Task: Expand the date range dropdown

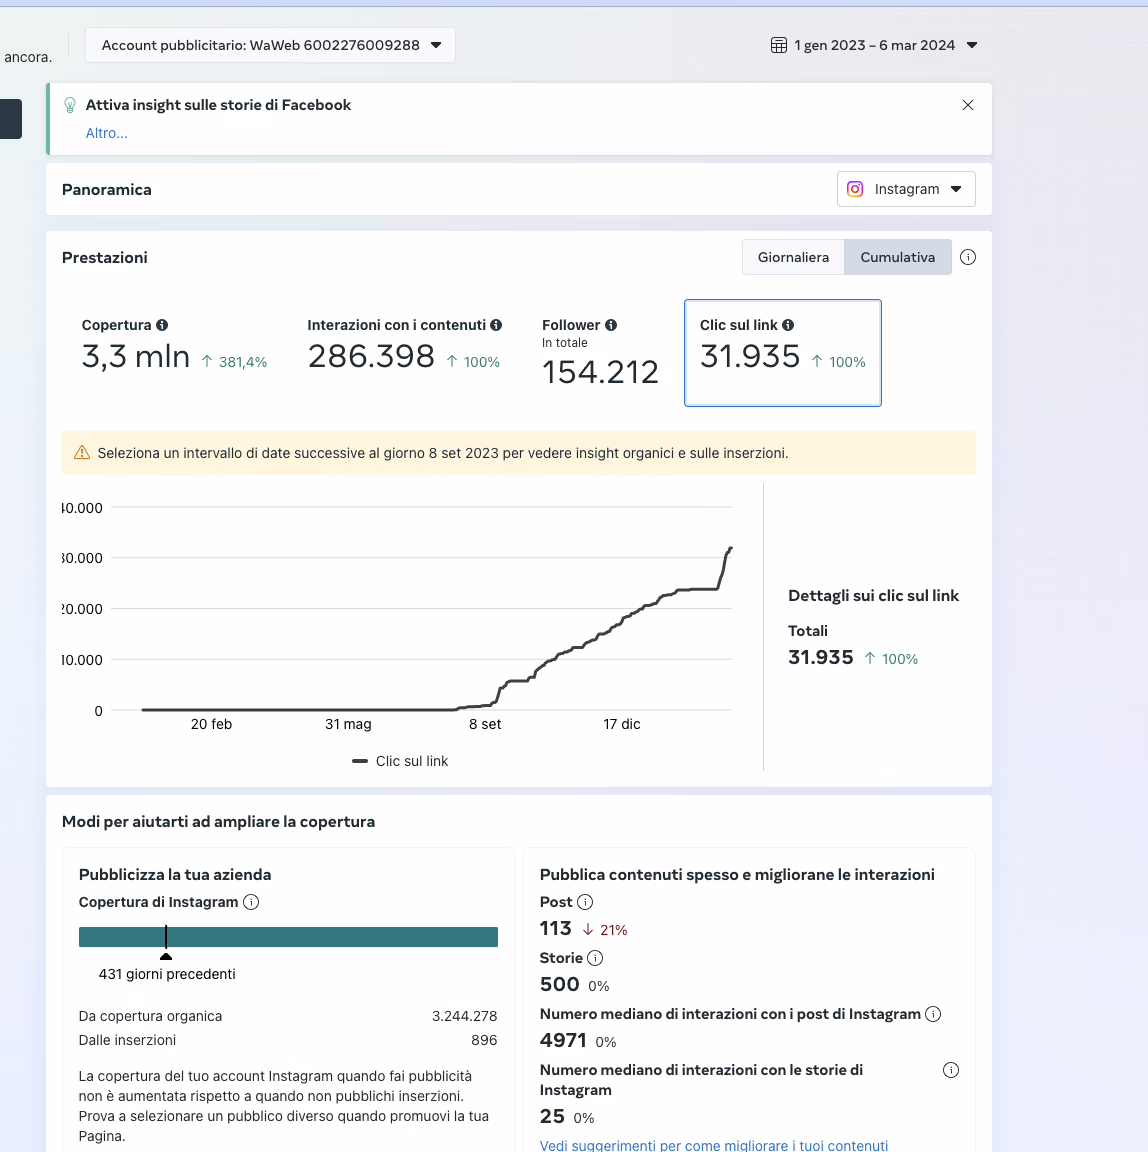Action: pyautogui.click(x=971, y=45)
